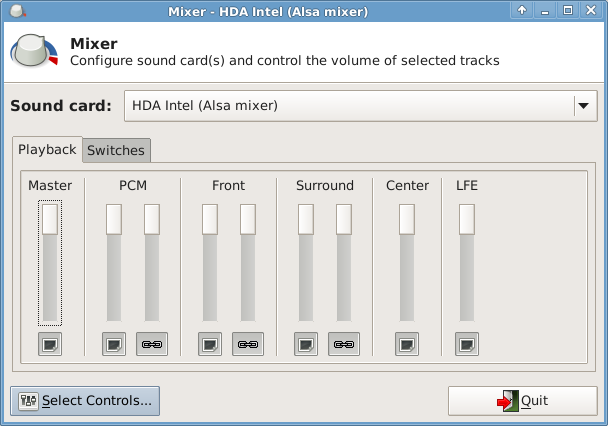Image resolution: width=608 pixels, height=426 pixels.
Task: Click the Sound card dropdown arrow
Action: [x=582, y=106]
